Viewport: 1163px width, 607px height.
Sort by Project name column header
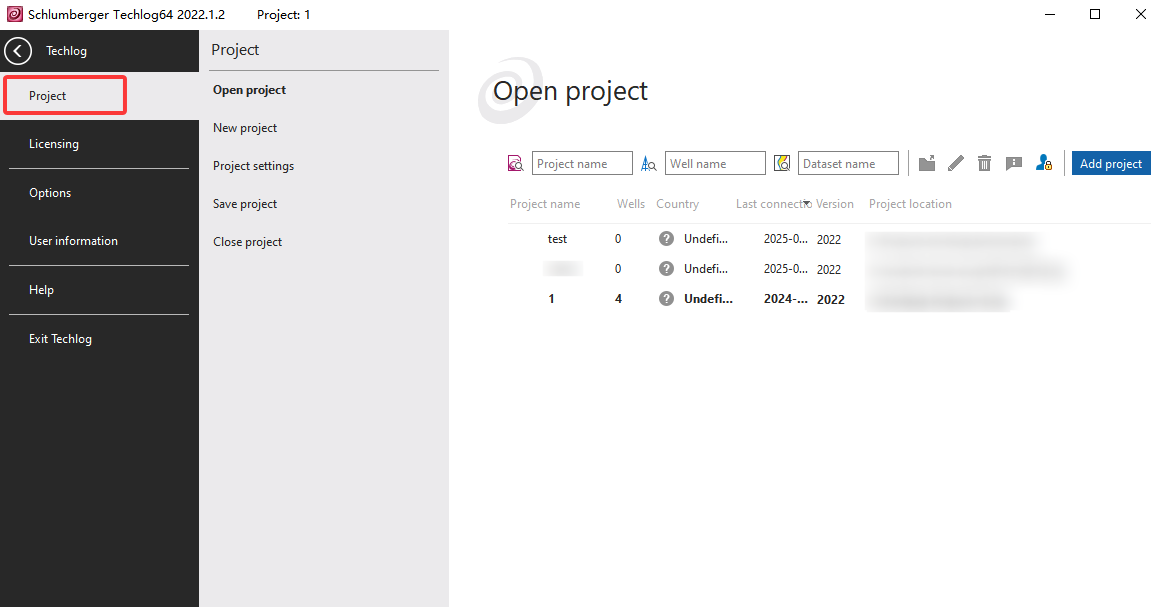coord(545,204)
